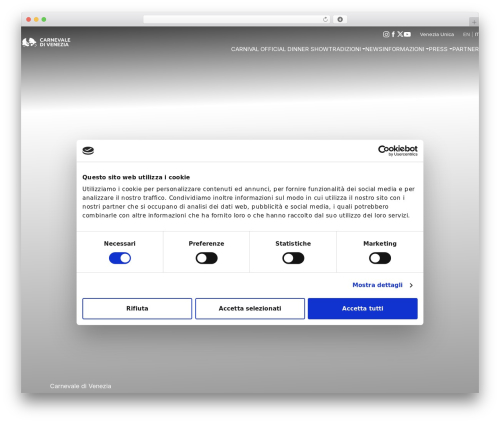Toggle the Necessari cookies switch
The height and width of the screenshot is (423, 500).
click(x=120, y=258)
